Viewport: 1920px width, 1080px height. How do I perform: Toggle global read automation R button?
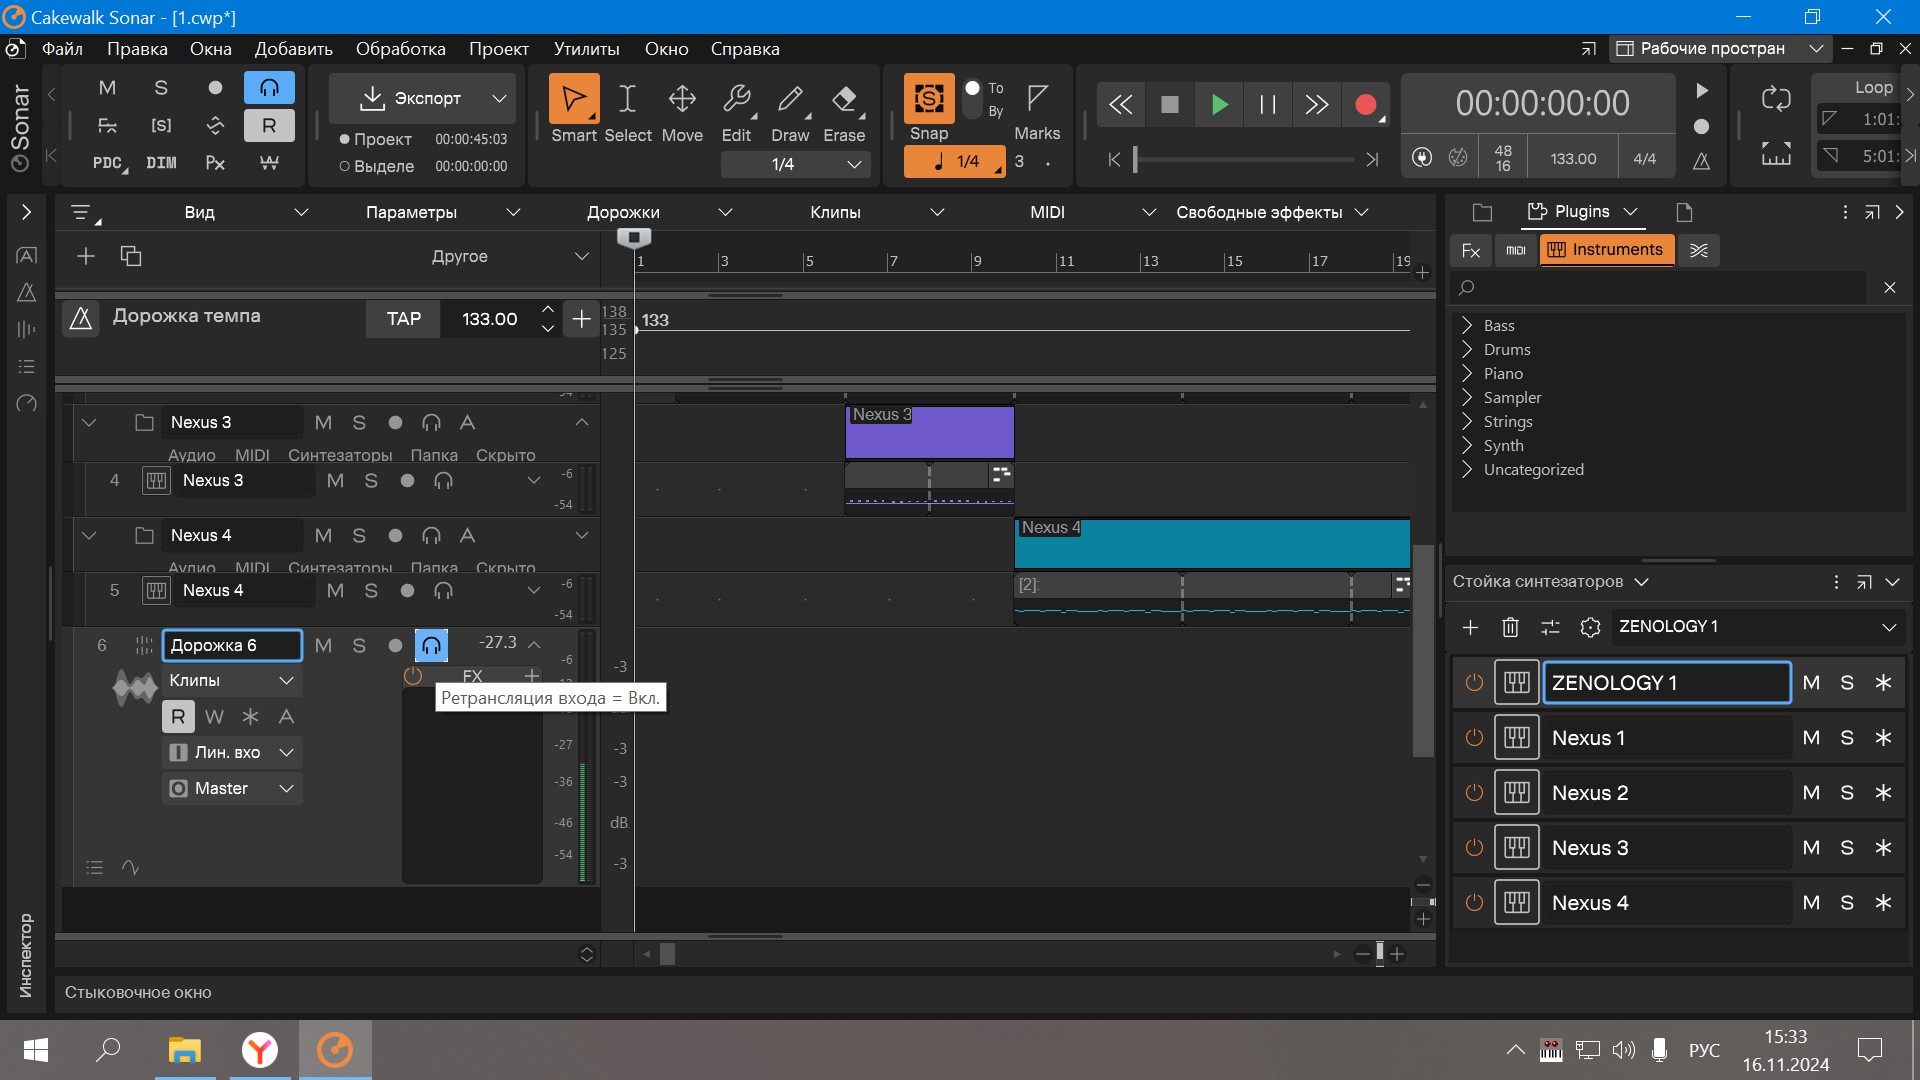269,125
